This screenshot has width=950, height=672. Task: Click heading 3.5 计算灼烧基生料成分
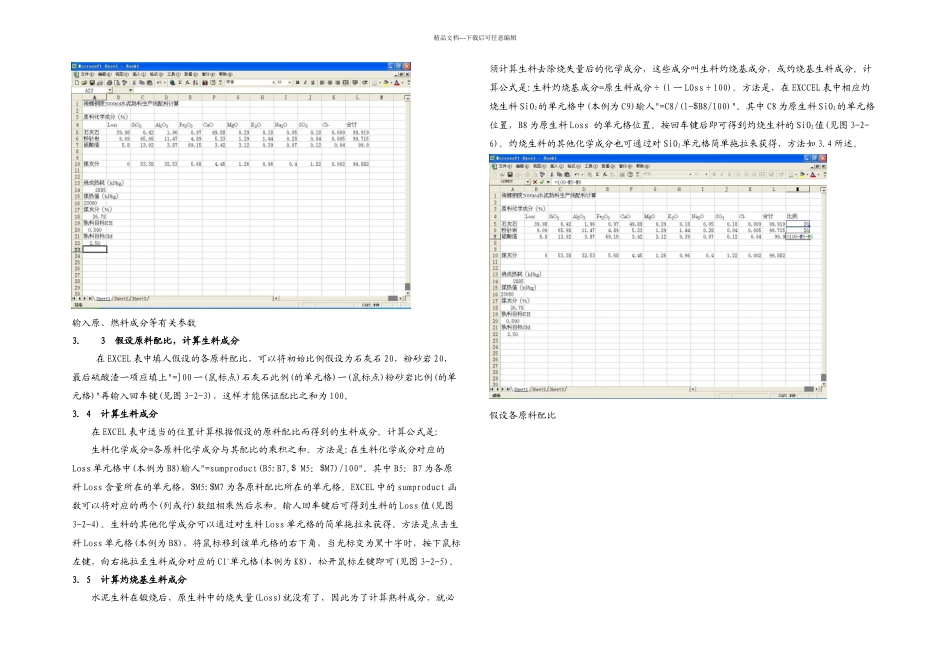point(129,579)
